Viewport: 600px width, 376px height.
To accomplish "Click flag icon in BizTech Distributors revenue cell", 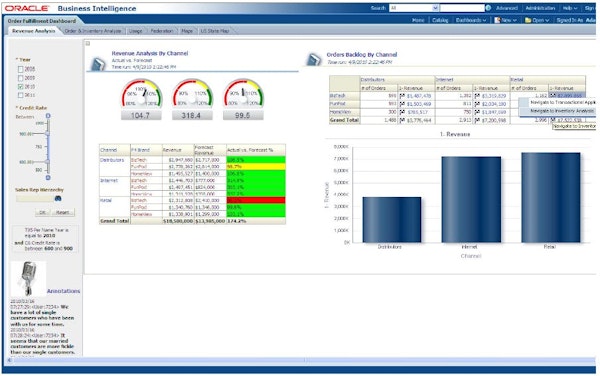I will coord(402,96).
